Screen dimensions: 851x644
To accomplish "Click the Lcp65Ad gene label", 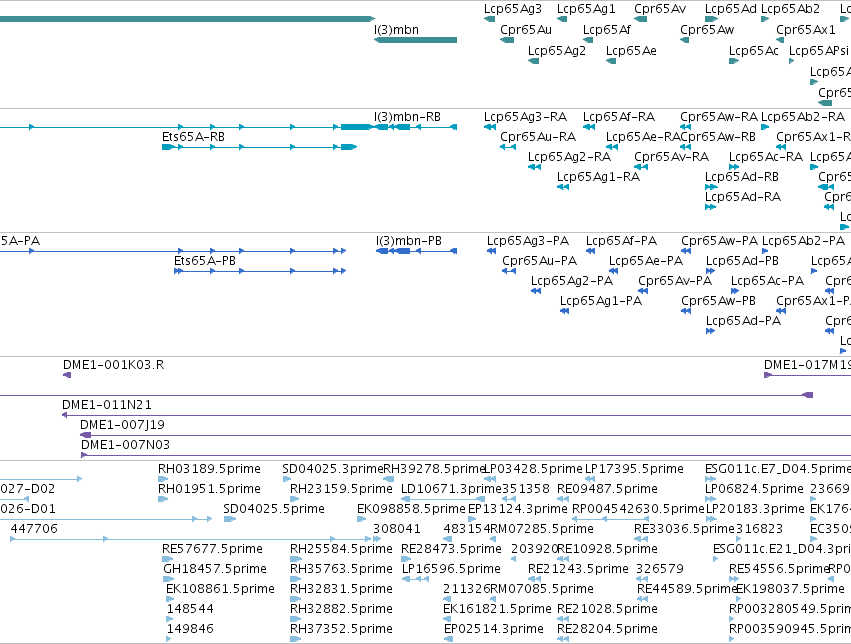I will click(731, 9).
